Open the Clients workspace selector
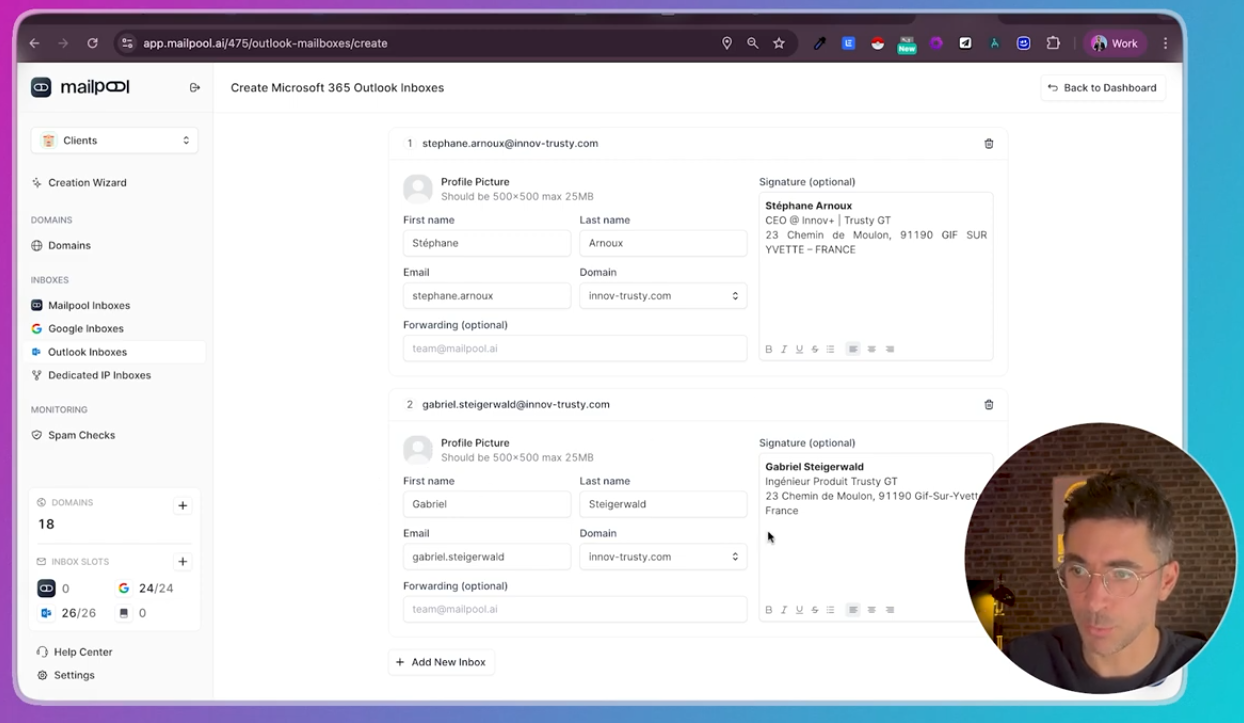Image resolution: width=1244 pixels, height=723 pixels. coord(115,141)
